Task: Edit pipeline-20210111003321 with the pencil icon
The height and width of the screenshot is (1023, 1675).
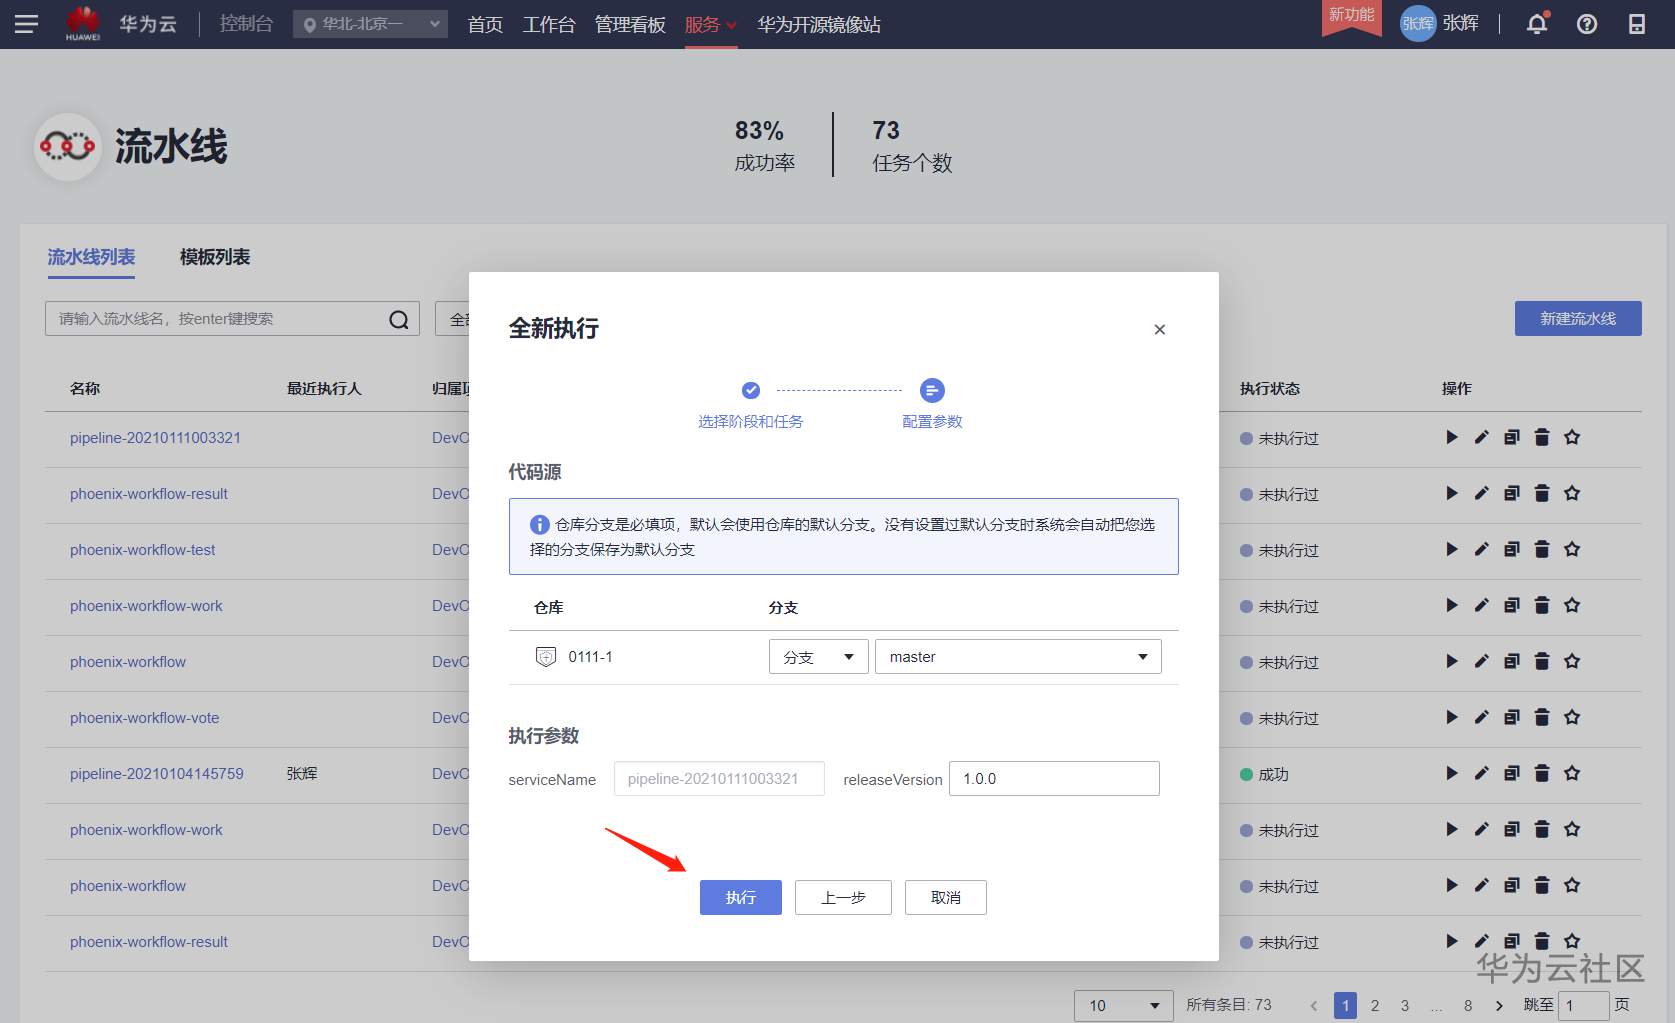Action: click(x=1482, y=437)
